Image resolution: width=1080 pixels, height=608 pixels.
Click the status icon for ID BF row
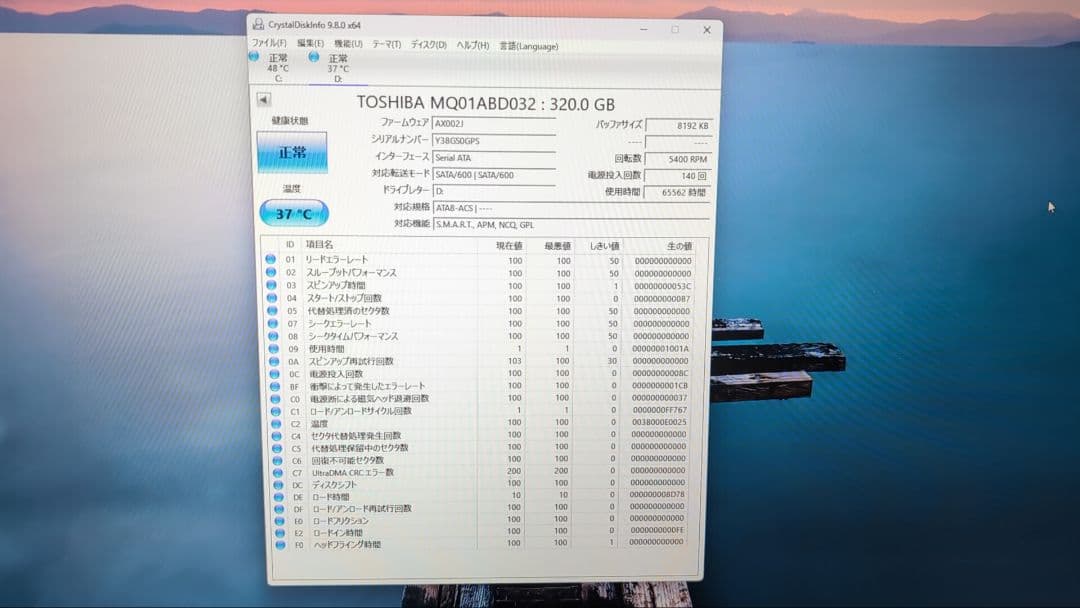coord(275,386)
